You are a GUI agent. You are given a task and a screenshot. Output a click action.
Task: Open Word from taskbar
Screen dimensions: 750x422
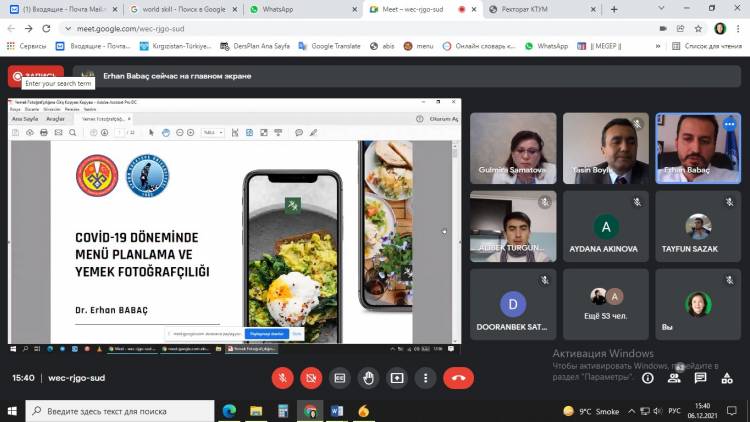(337, 411)
